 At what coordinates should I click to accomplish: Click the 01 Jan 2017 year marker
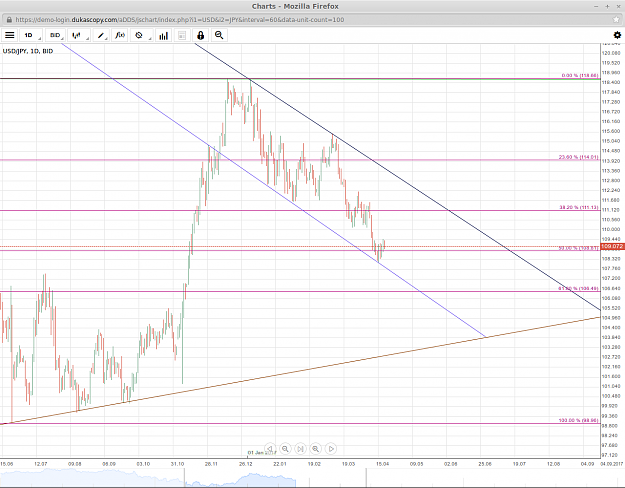pyautogui.click(x=262, y=453)
